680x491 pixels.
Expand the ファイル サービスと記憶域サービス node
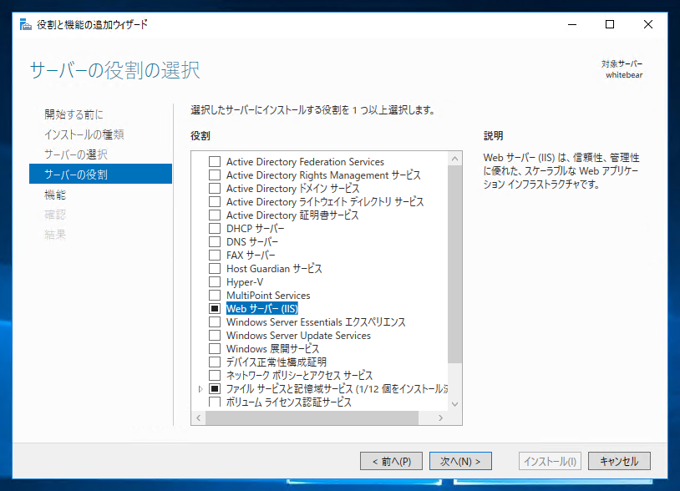pyautogui.click(x=200, y=389)
